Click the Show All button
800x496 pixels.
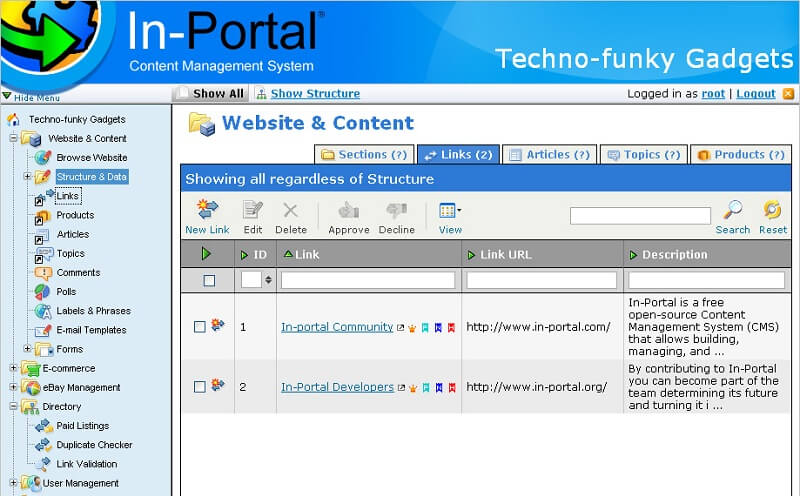point(210,94)
